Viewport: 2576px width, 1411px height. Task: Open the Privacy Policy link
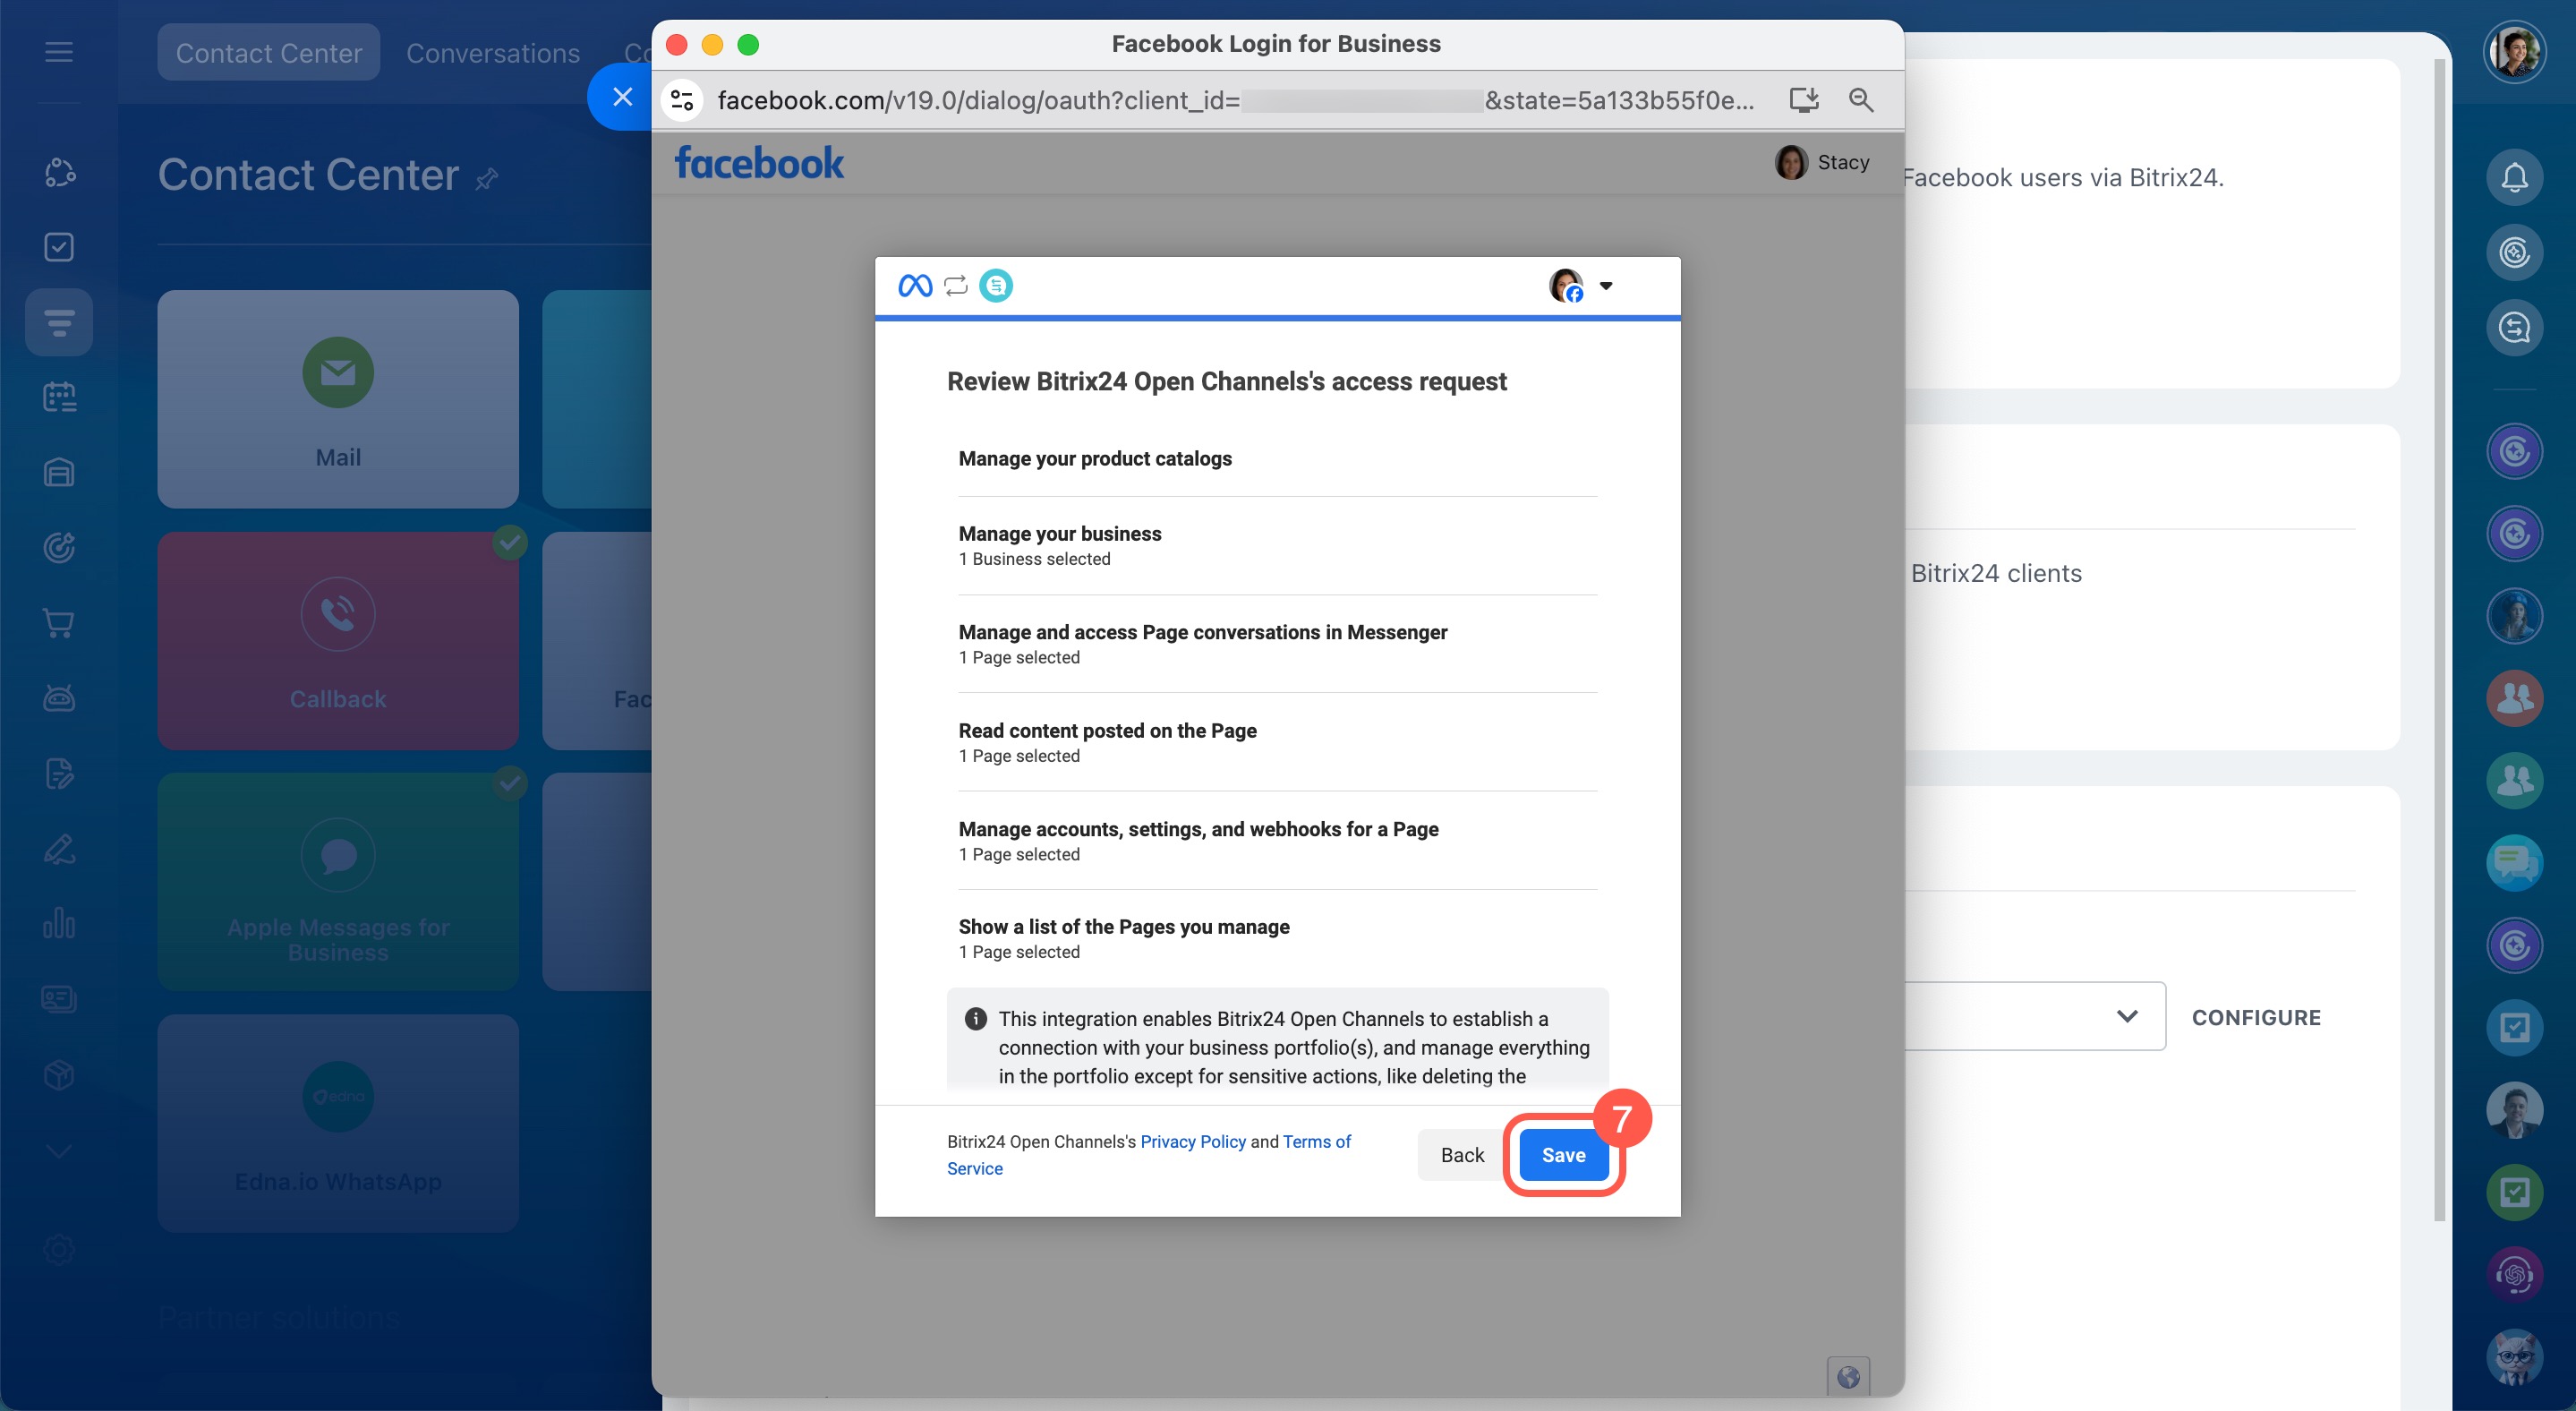(1192, 1141)
